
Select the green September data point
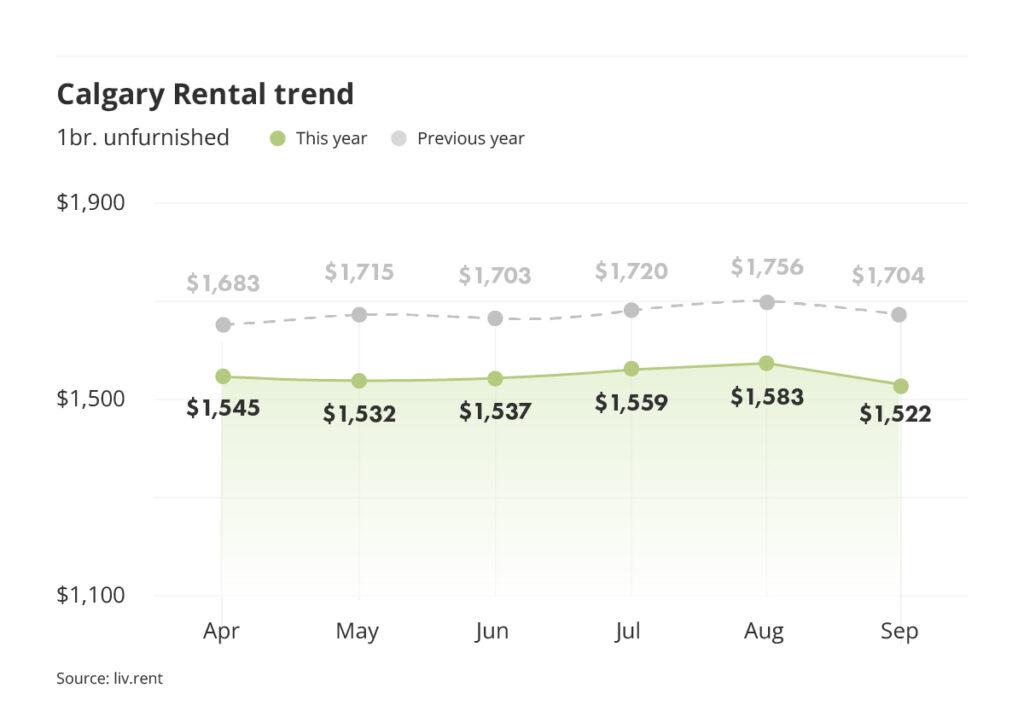tap(901, 386)
